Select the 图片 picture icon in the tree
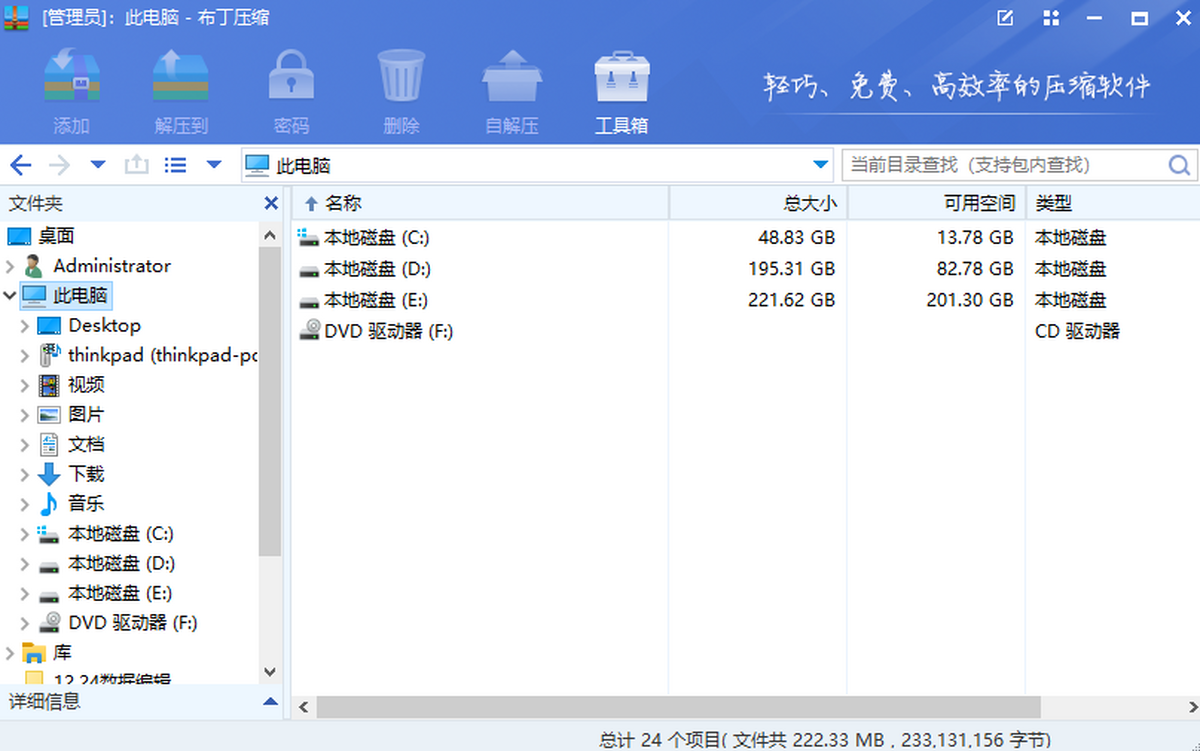Image resolution: width=1200 pixels, height=751 pixels. tap(49, 414)
